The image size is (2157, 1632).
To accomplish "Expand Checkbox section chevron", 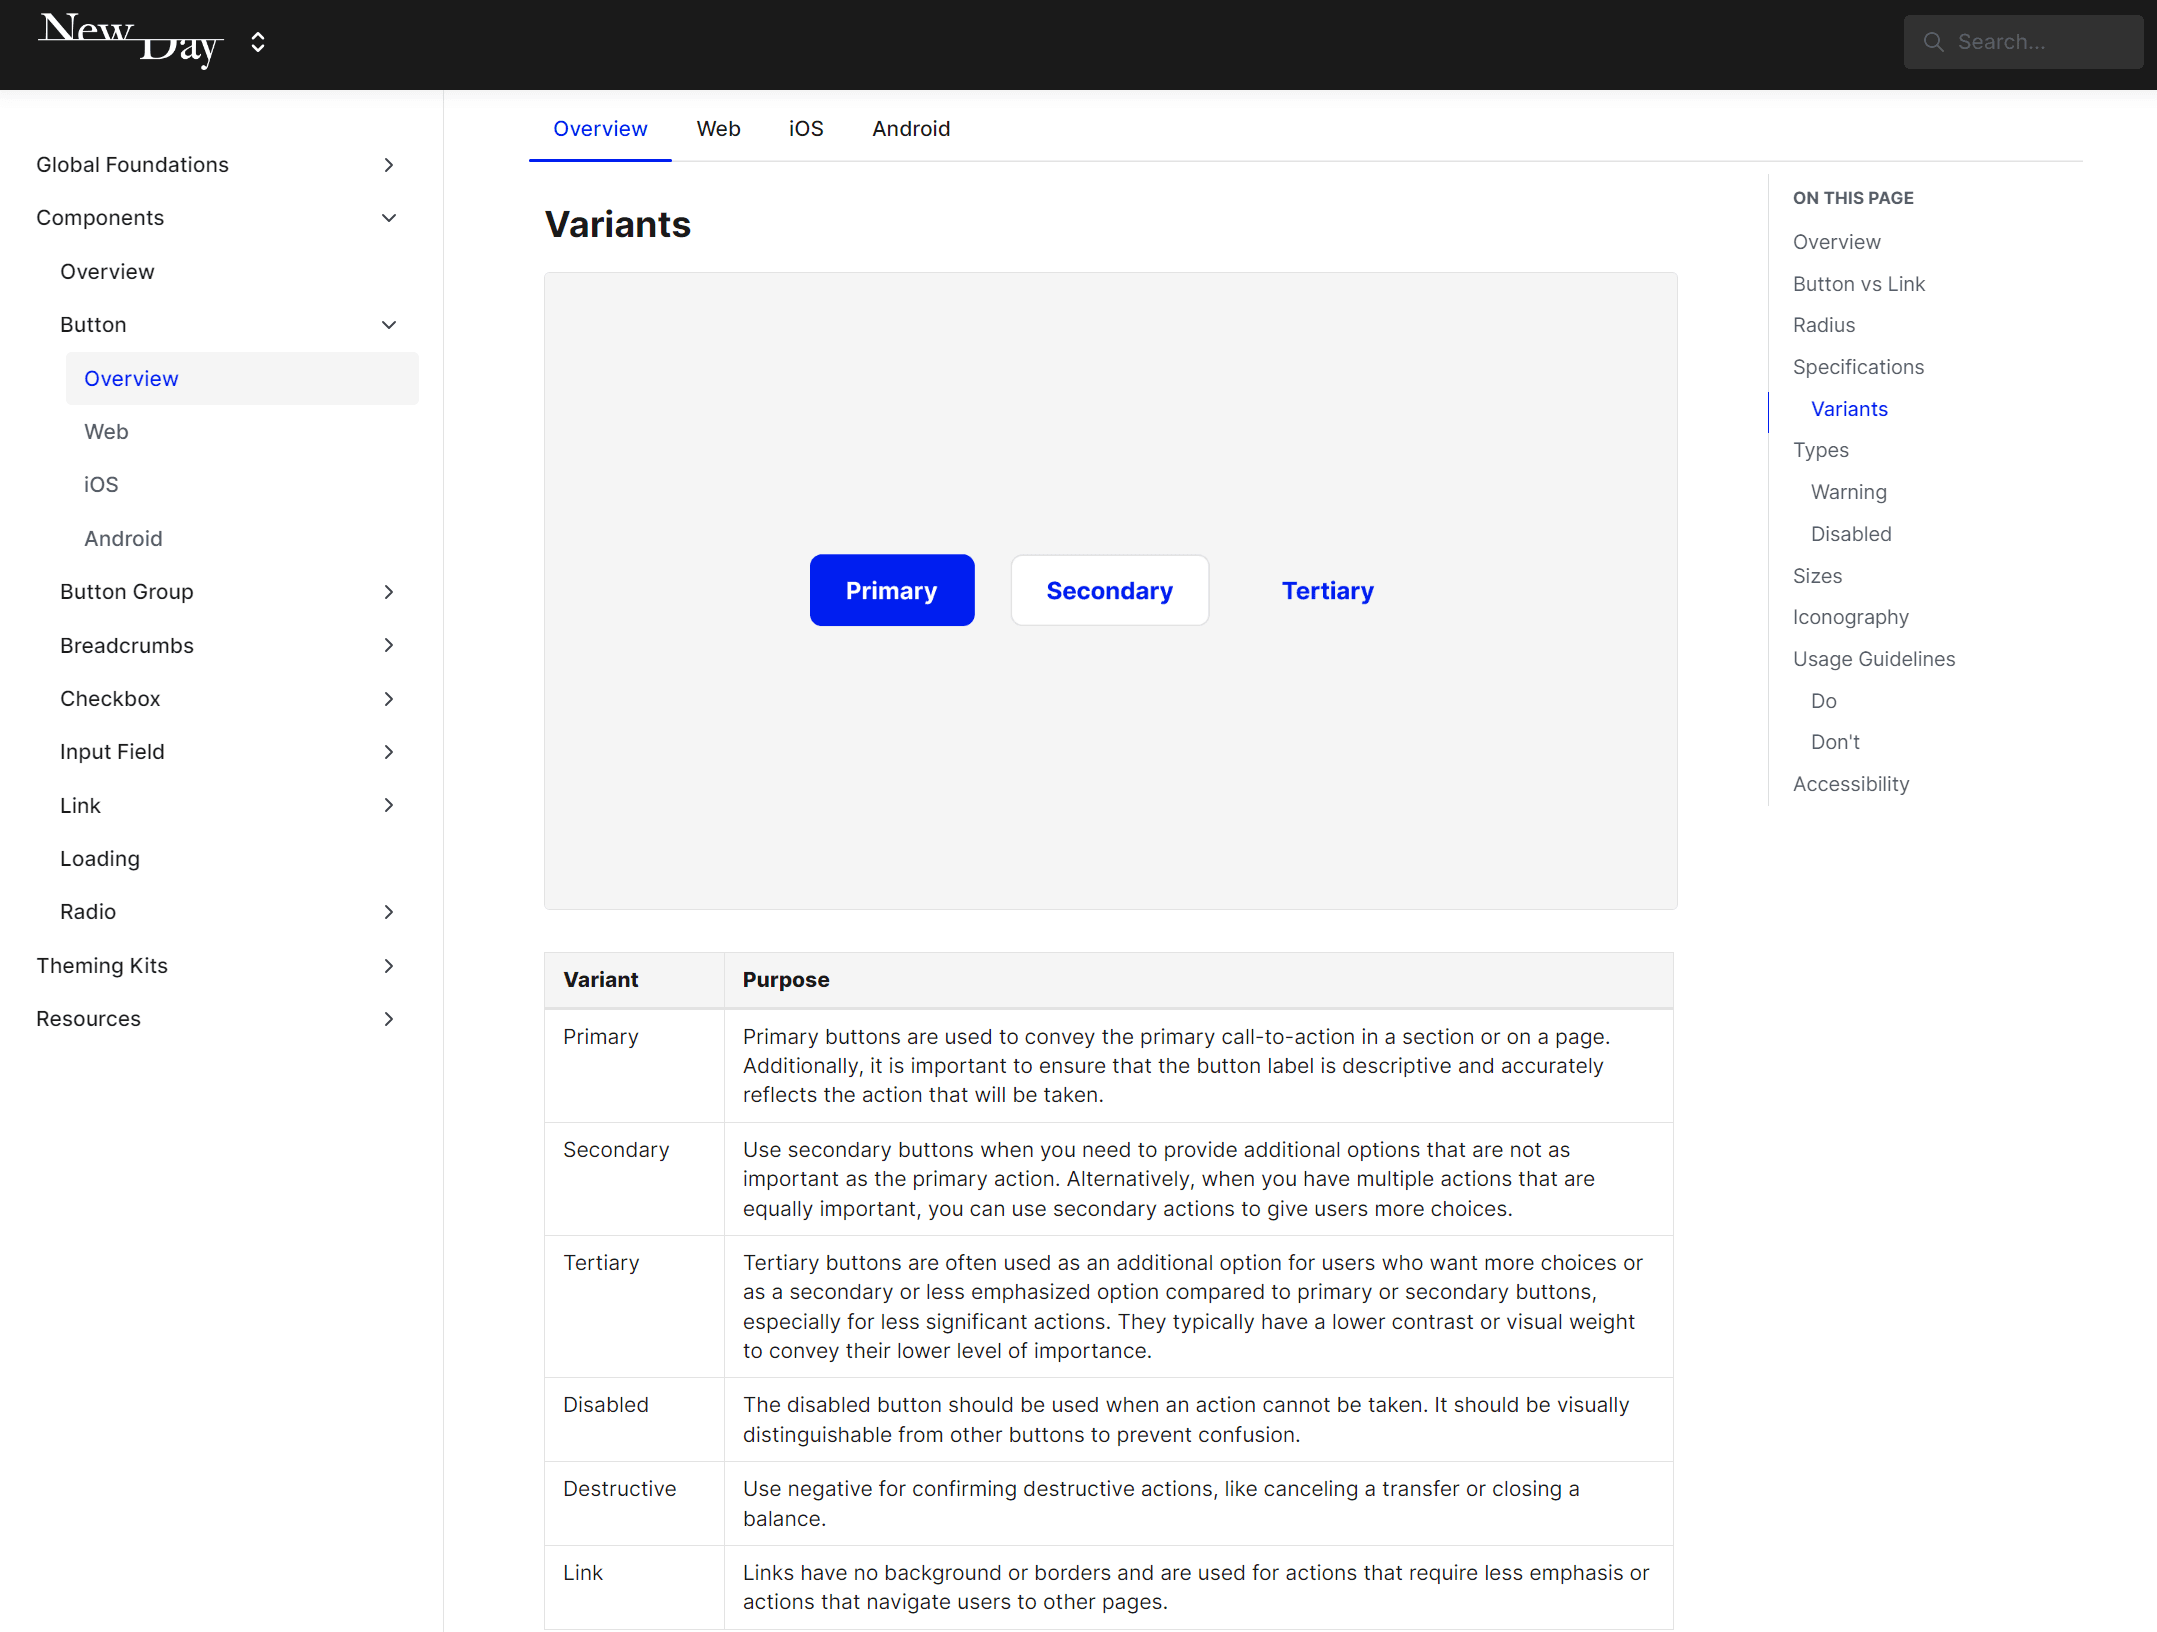I will tap(389, 699).
